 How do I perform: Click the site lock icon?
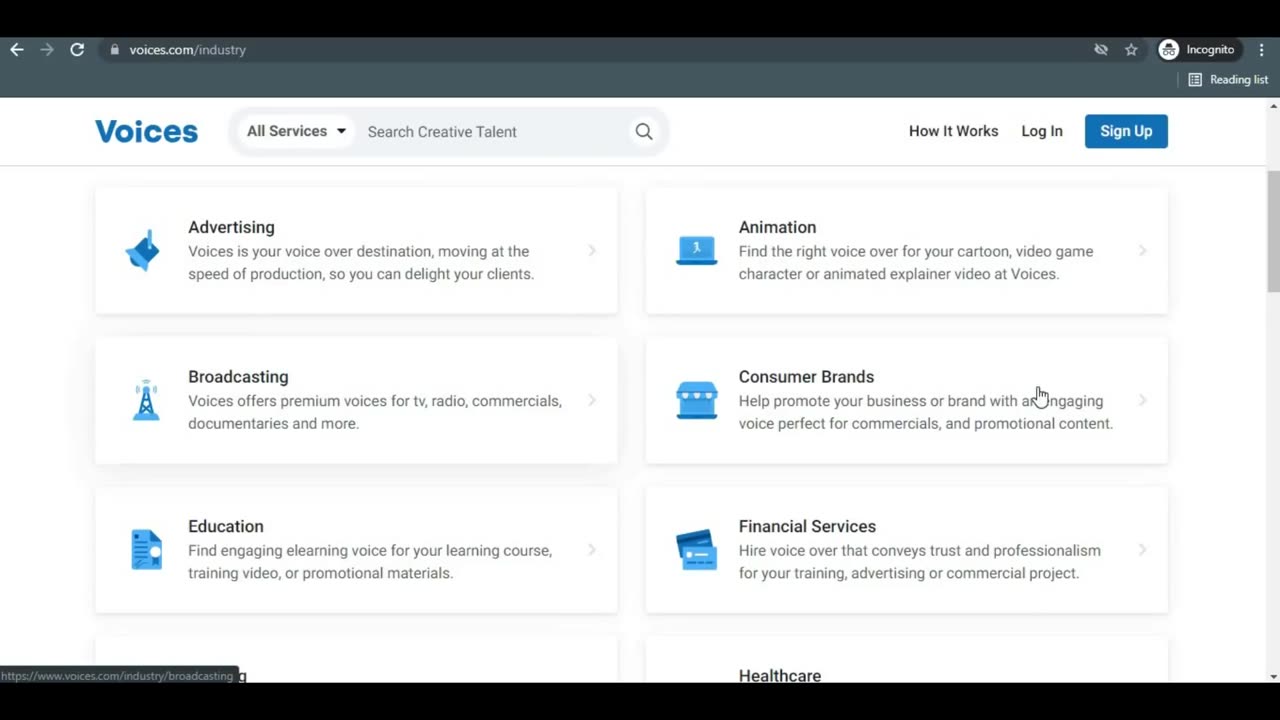click(115, 49)
